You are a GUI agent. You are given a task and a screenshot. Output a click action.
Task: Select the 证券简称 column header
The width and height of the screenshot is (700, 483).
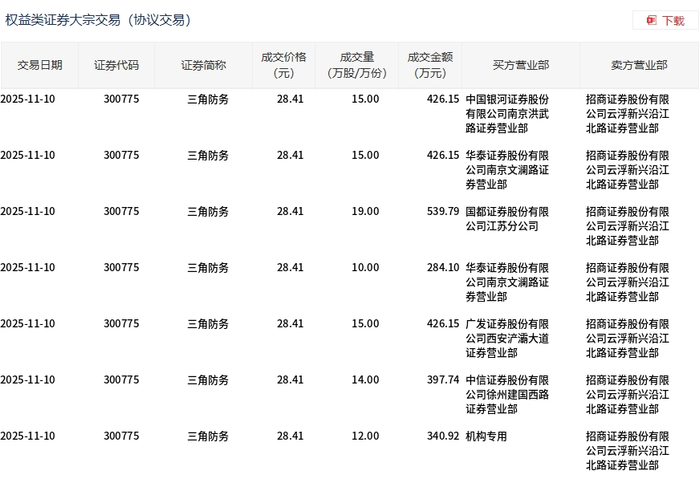[x=204, y=65]
